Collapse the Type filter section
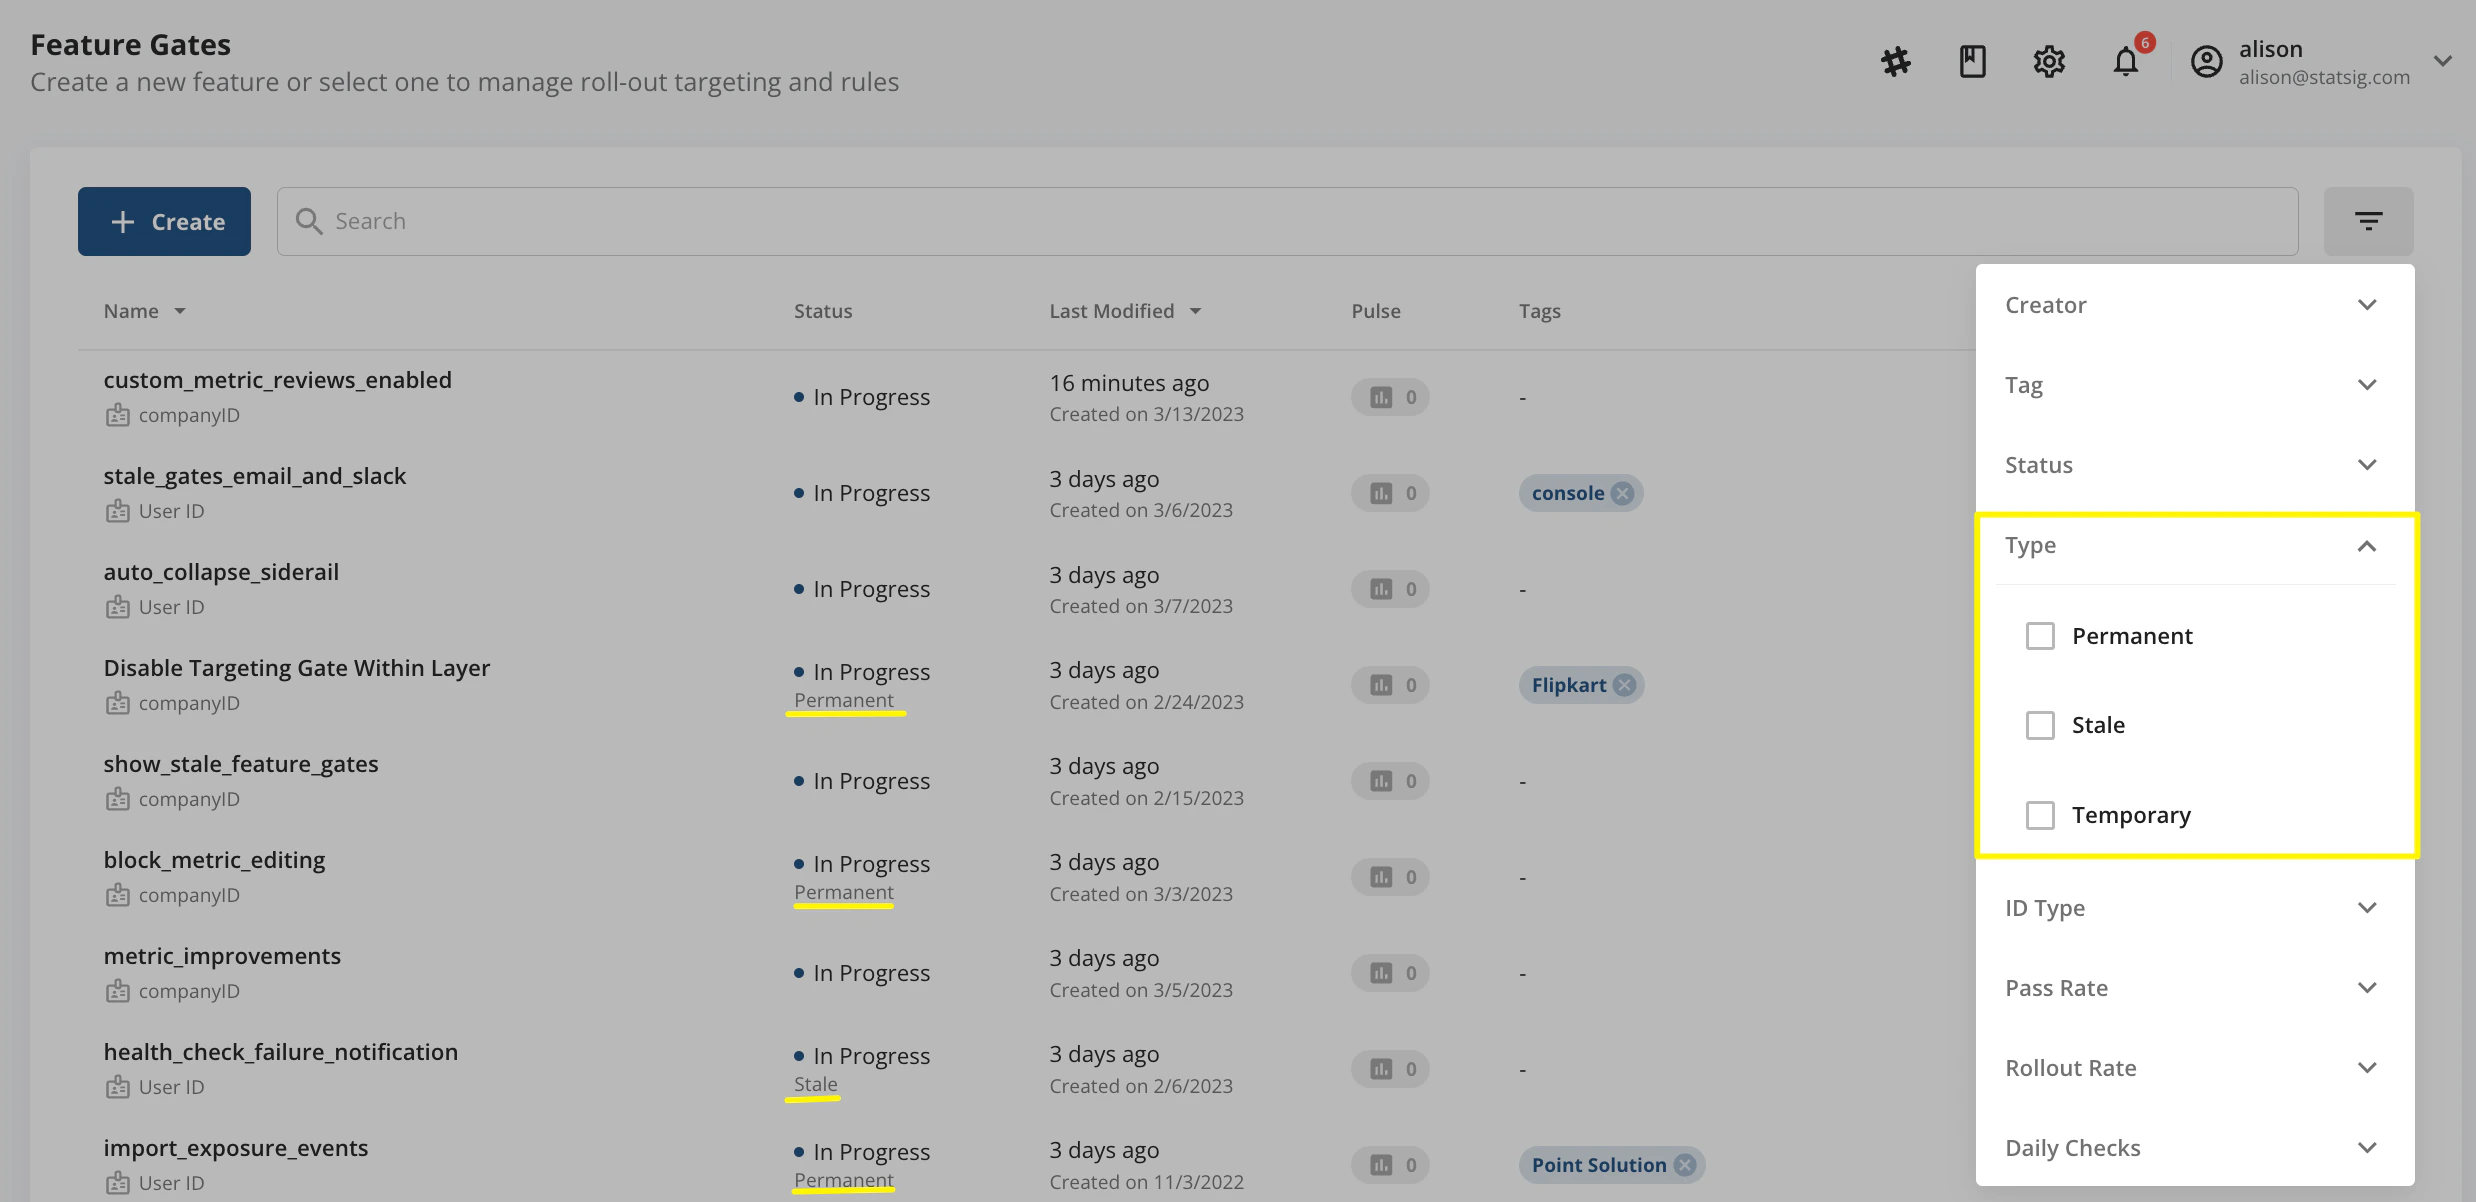 (x=2367, y=546)
